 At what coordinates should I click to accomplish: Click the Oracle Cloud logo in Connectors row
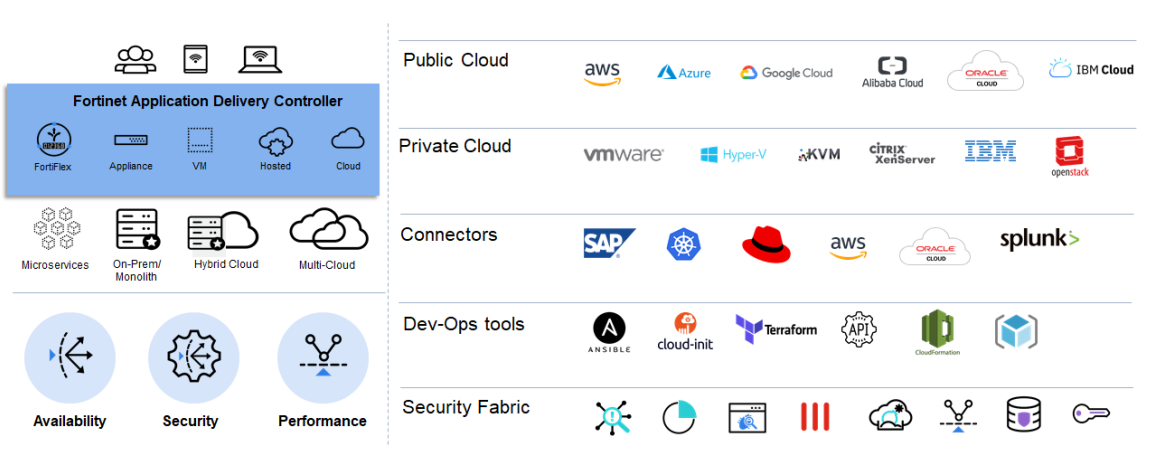click(x=935, y=246)
